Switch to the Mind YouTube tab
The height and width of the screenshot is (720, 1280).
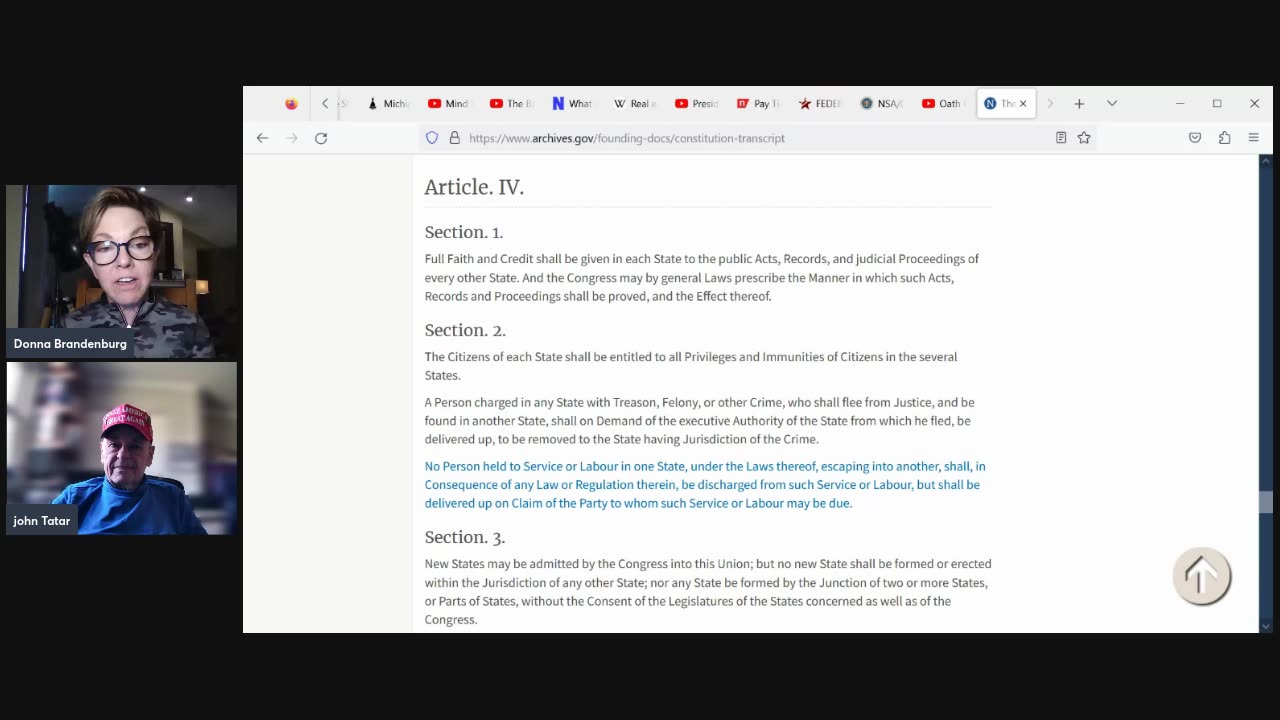coord(448,103)
